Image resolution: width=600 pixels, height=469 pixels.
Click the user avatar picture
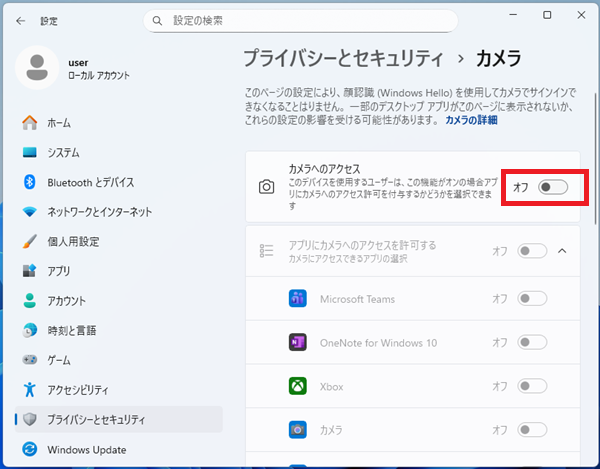pos(37,67)
